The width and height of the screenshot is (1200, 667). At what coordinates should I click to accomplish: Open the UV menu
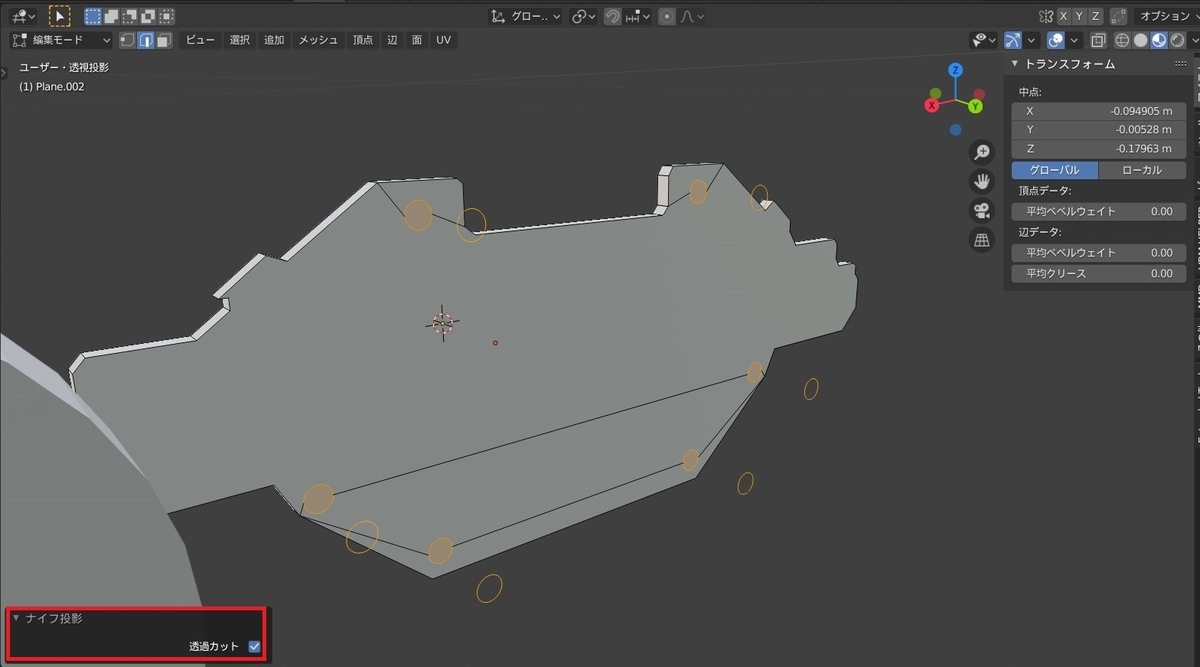tap(443, 40)
